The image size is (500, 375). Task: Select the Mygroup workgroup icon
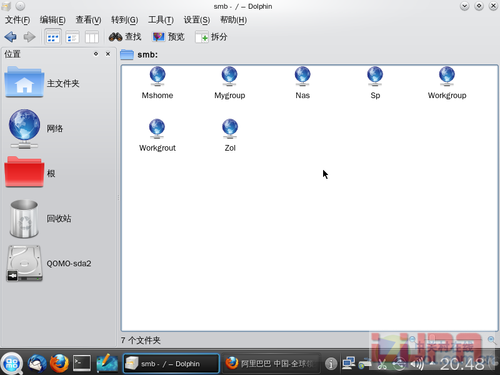[229, 83]
